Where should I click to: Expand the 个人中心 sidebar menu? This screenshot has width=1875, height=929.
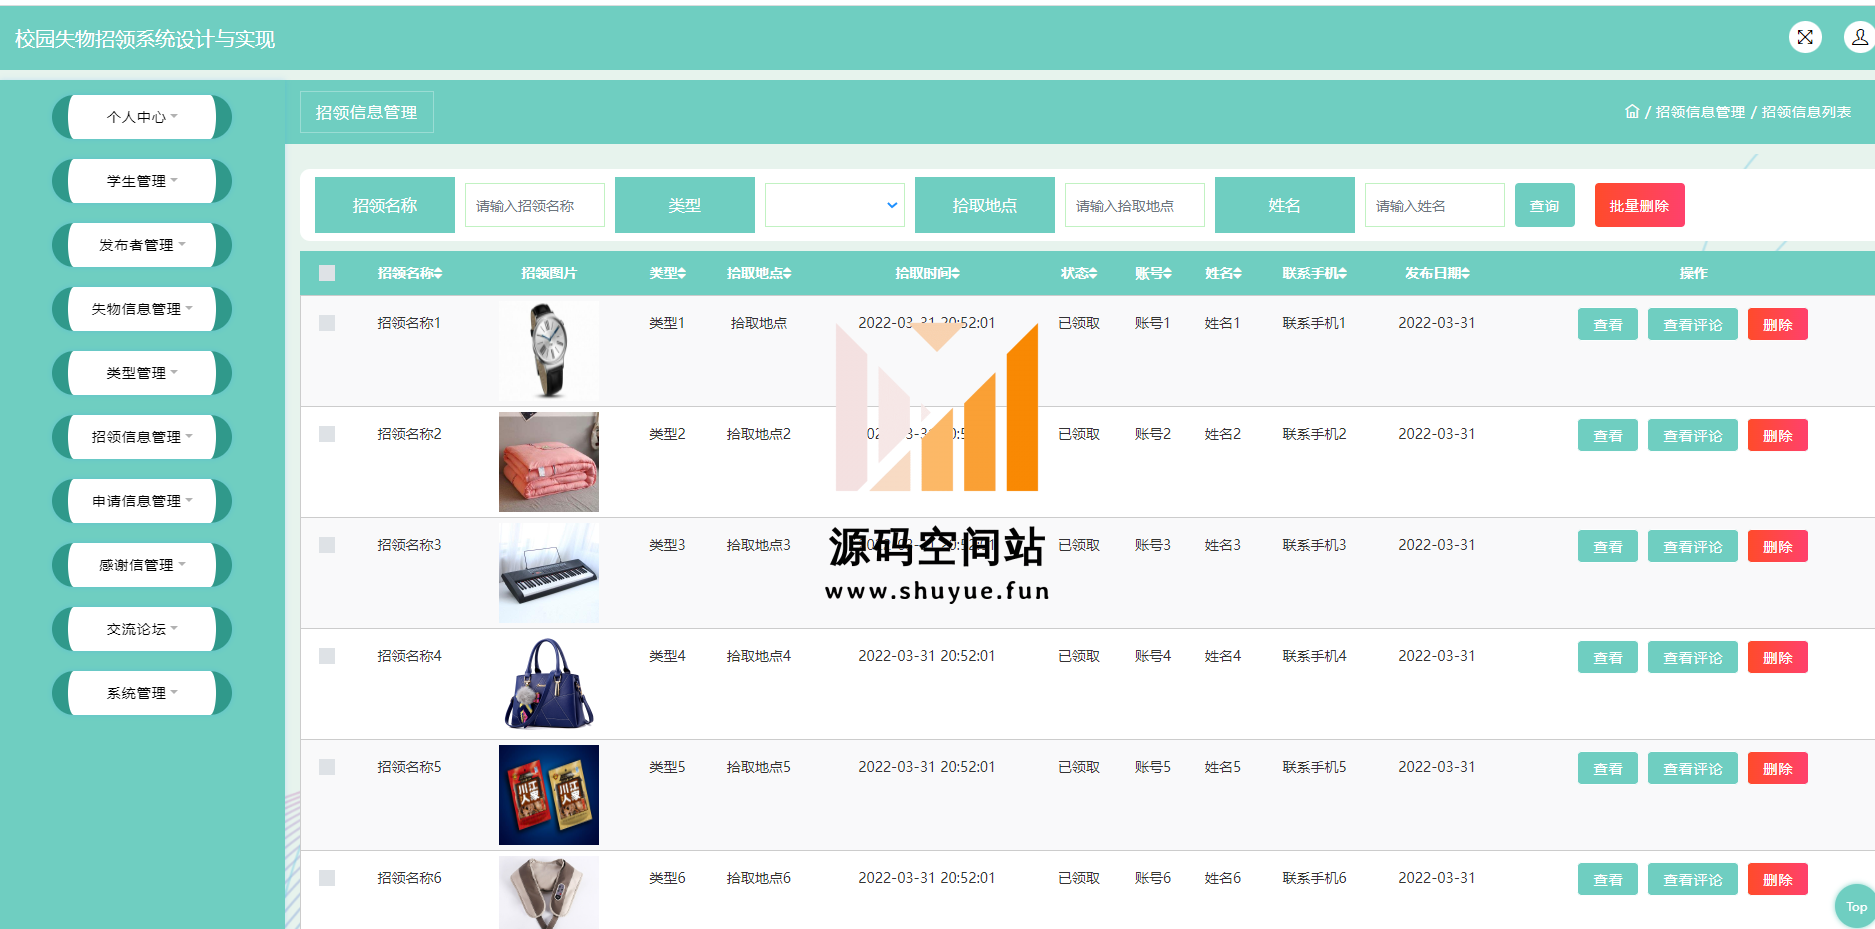point(142,117)
